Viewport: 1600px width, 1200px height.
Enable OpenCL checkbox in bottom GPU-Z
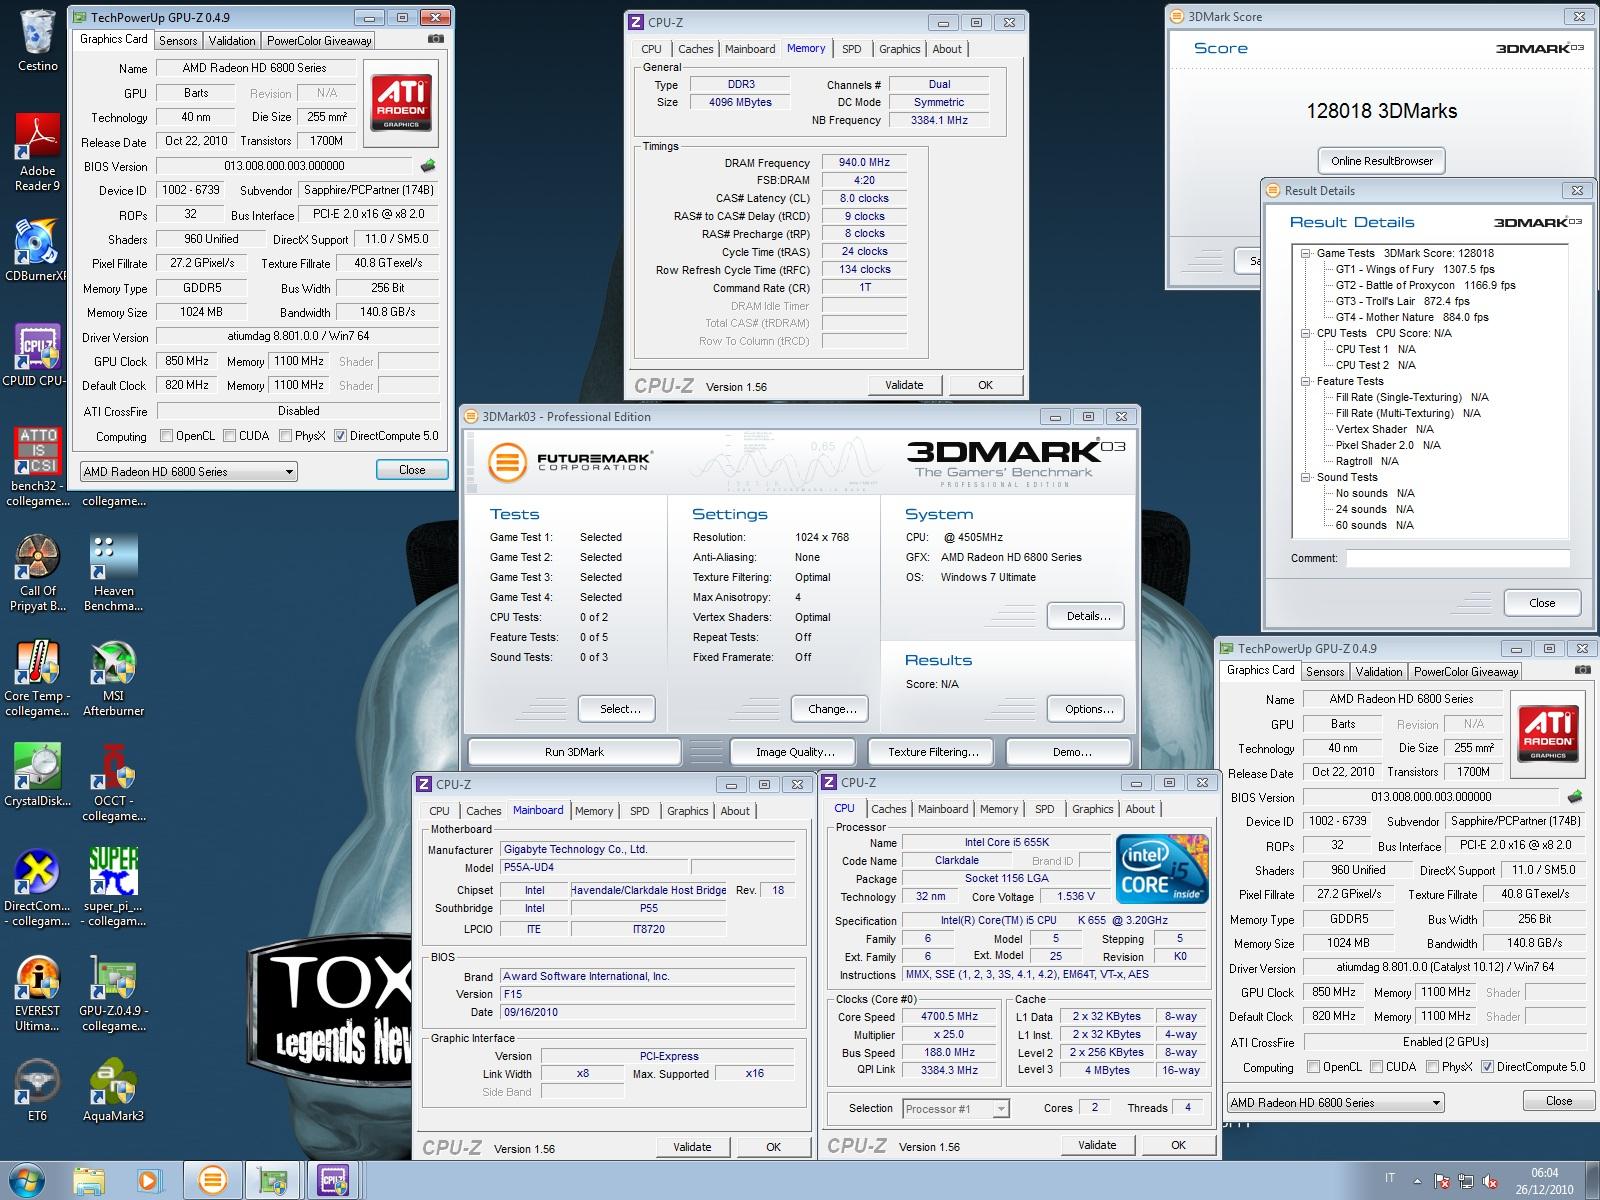[1313, 1067]
